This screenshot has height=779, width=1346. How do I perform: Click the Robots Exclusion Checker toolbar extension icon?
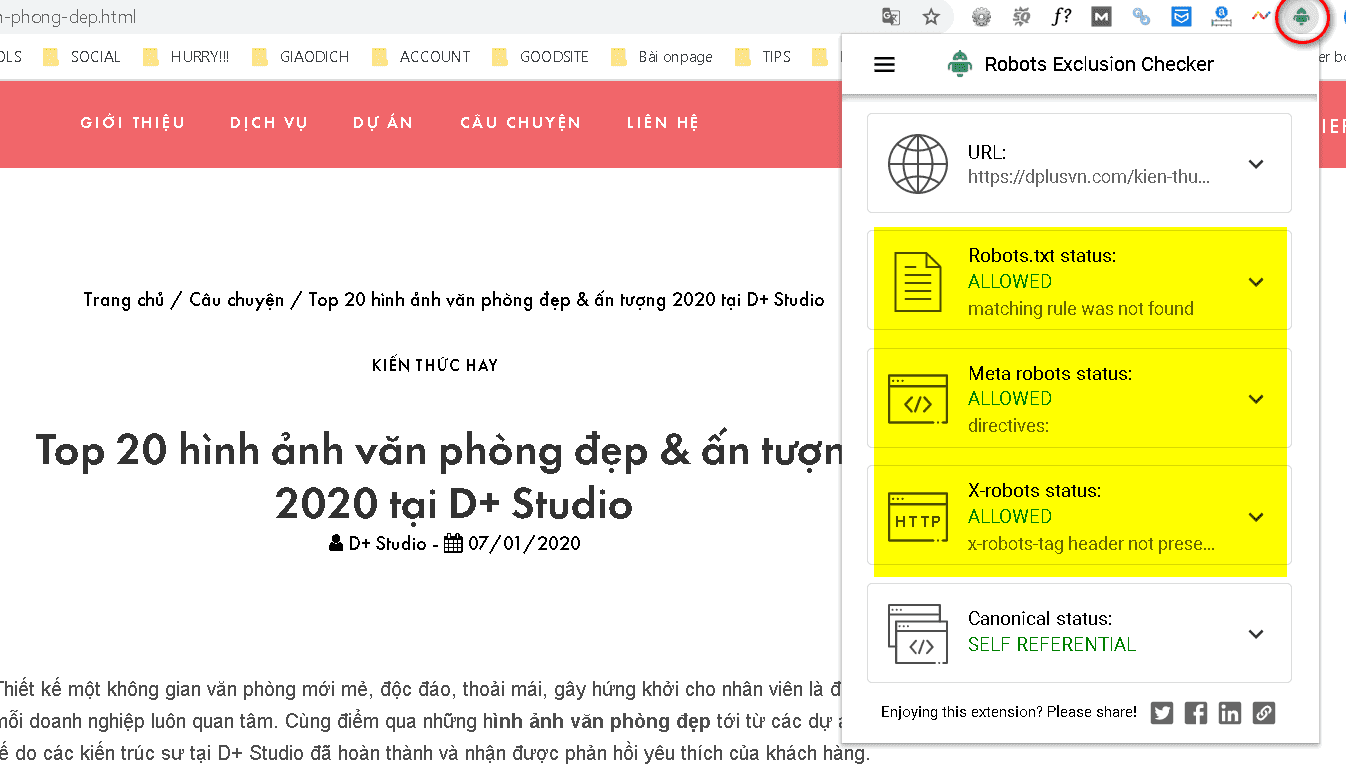[x=1301, y=16]
